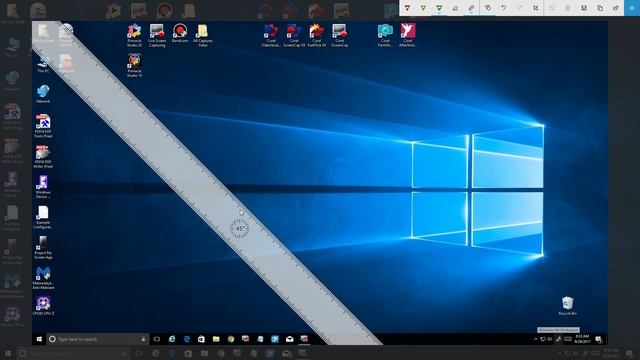This screenshot has width=640, height=360.
Task: Open Microsoft Edge in captured taskbar
Action: tap(187, 339)
